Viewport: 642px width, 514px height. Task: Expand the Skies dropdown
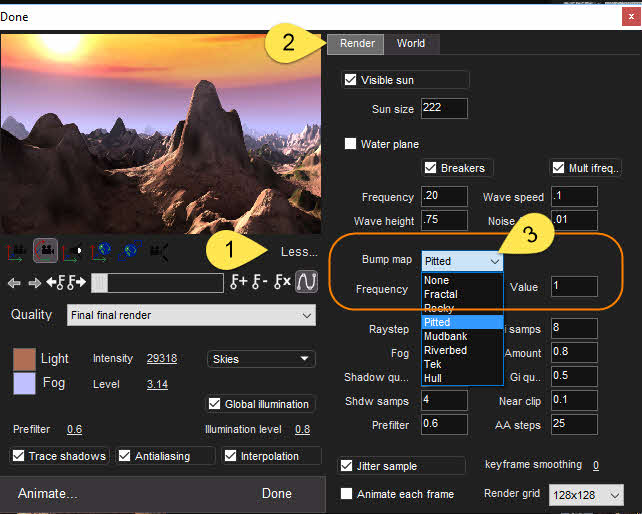tap(262, 359)
